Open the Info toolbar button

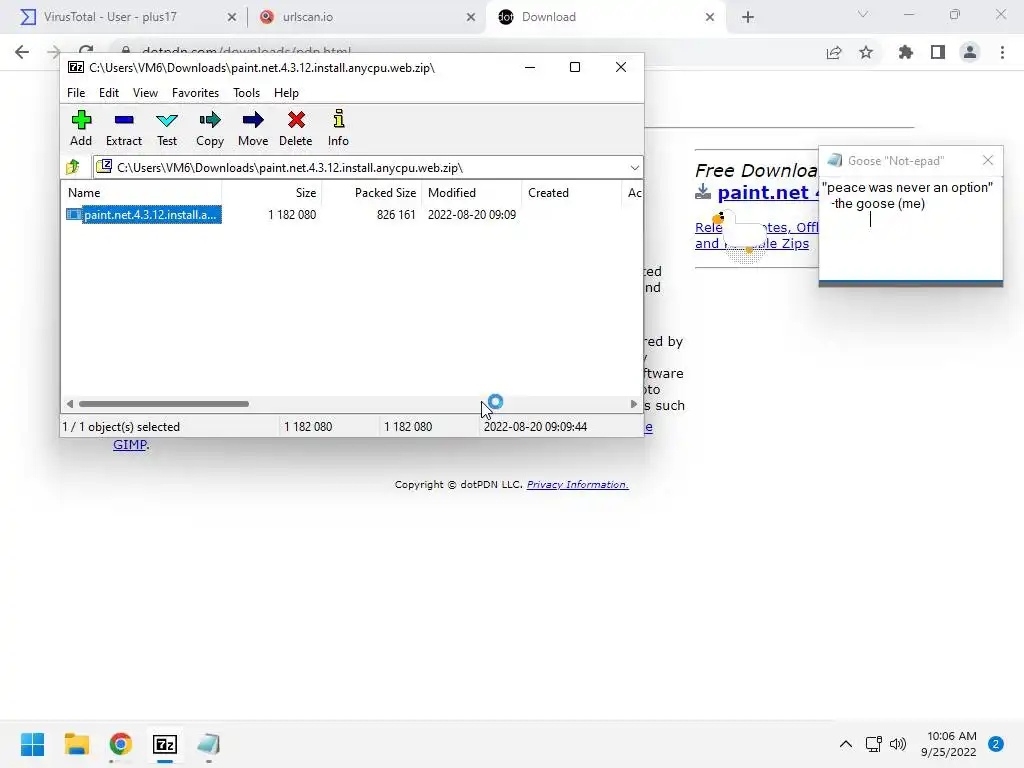click(338, 128)
